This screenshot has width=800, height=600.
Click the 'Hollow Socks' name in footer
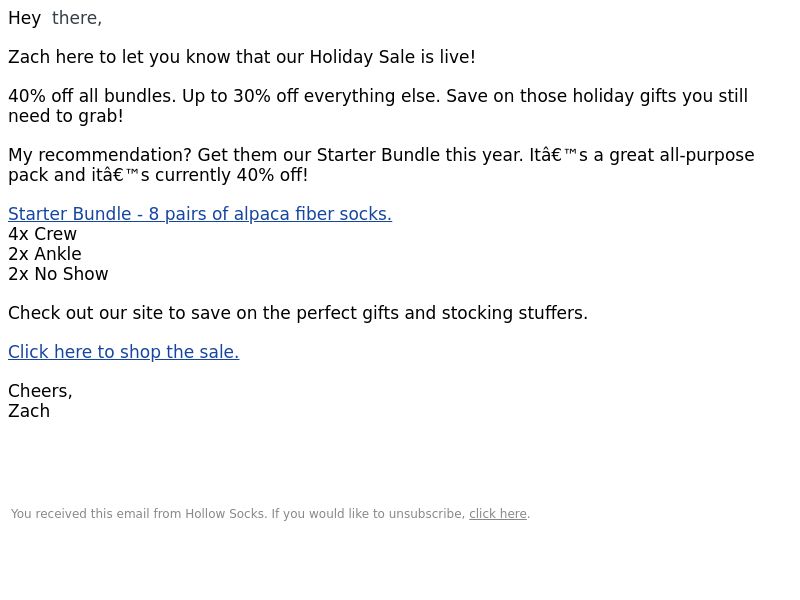click(225, 514)
